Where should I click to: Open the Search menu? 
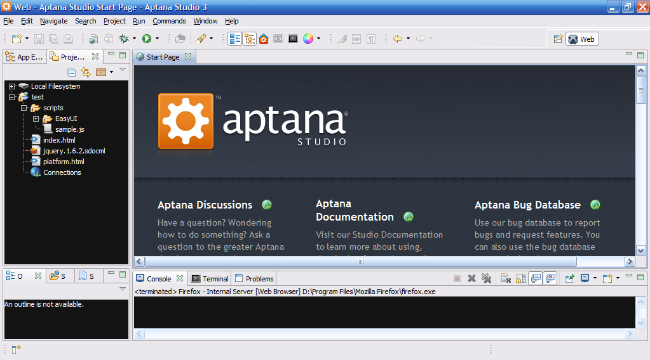85,21
